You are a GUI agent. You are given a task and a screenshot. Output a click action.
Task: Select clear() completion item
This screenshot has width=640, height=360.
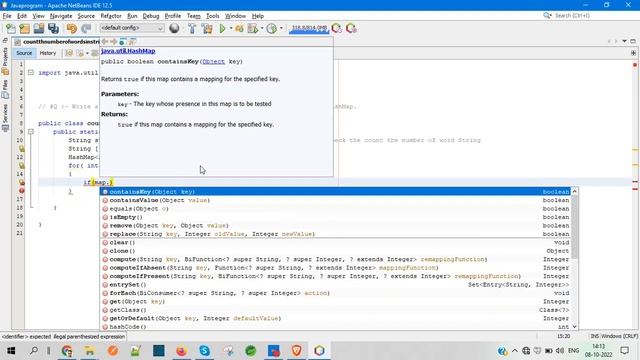tap(335, 242)
